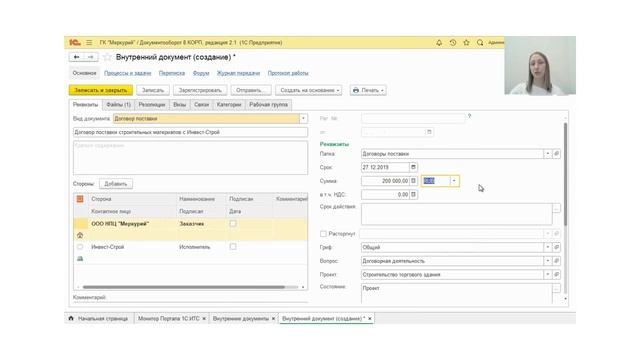The width and height of the screenshot is (640, 360).
Task: Click ellipsis button for Срок действия
Action: (x=556, y=208)
